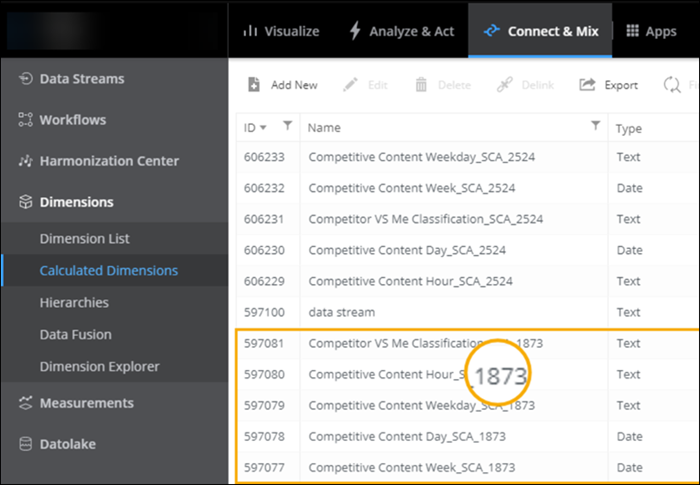Click the Export share icon

pyautogui.click(x=587, y=84)
